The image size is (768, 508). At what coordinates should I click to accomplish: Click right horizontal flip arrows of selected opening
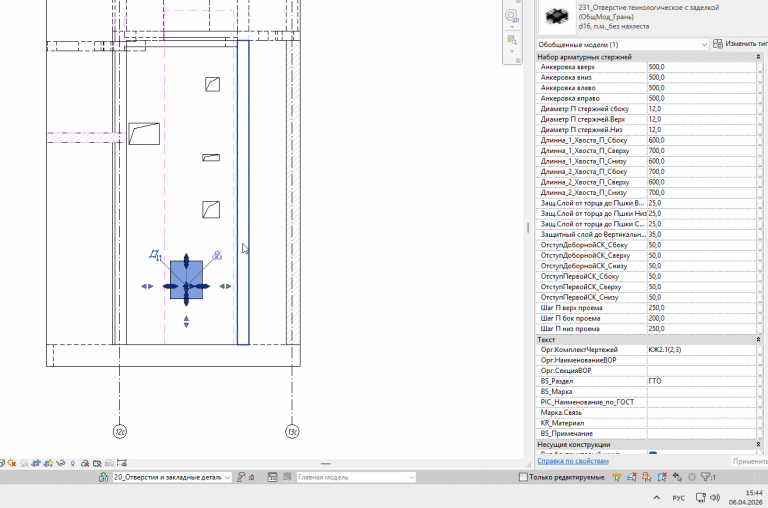[225, 287]
